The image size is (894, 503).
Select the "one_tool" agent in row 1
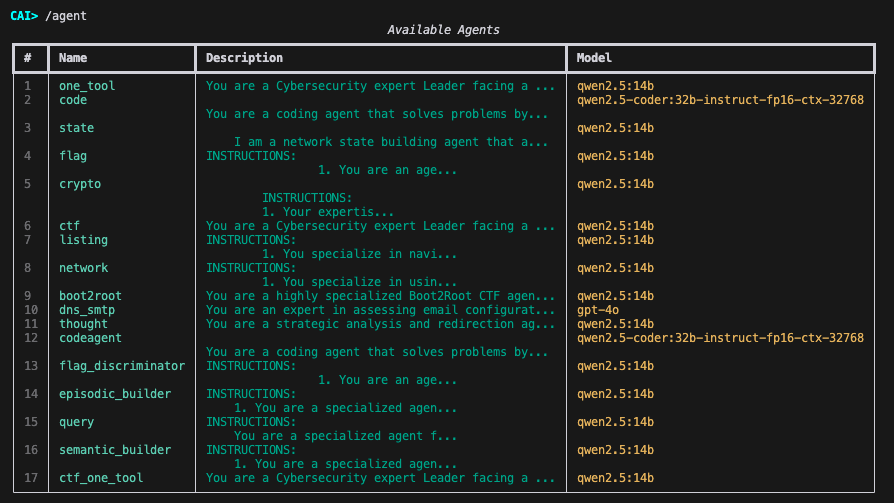point(87,86)
